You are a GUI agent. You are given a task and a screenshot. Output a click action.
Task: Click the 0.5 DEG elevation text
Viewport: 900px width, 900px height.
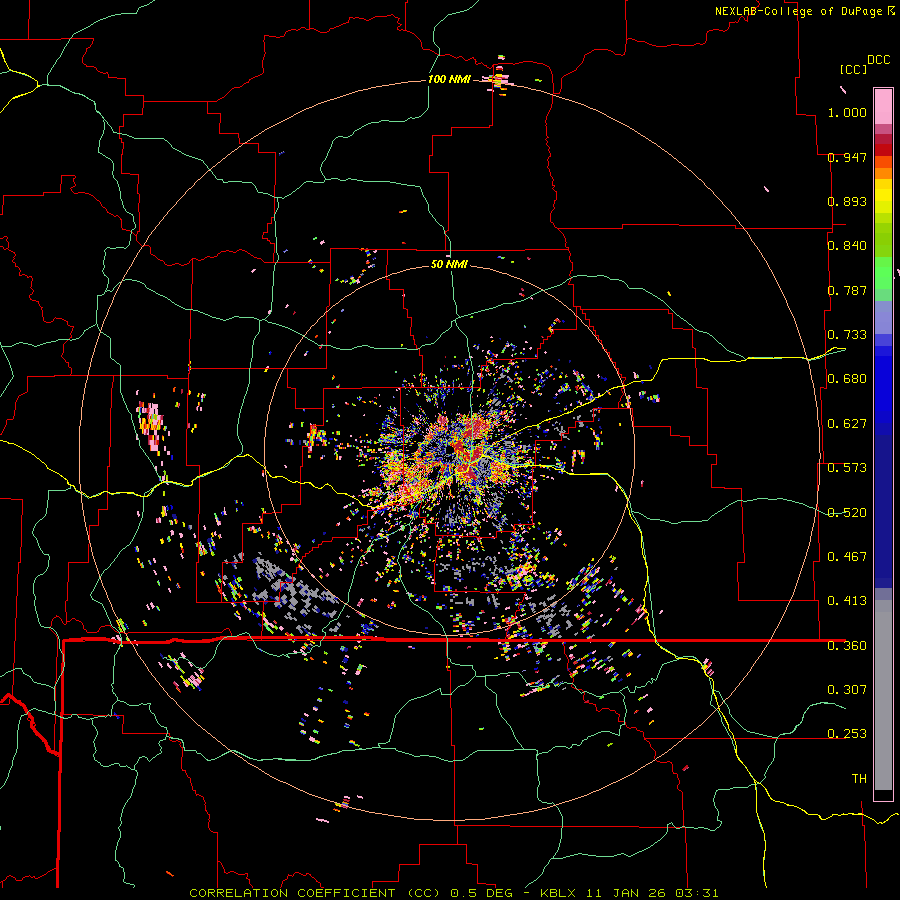(x=484, y=893)
